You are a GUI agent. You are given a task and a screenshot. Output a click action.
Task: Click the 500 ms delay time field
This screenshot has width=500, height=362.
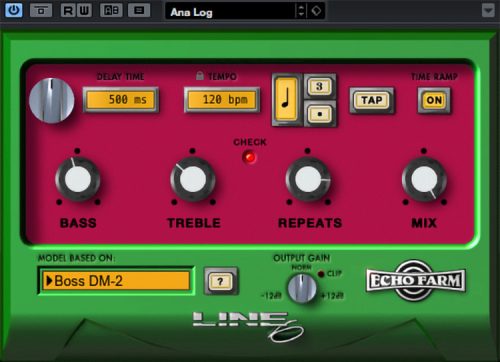121,100
